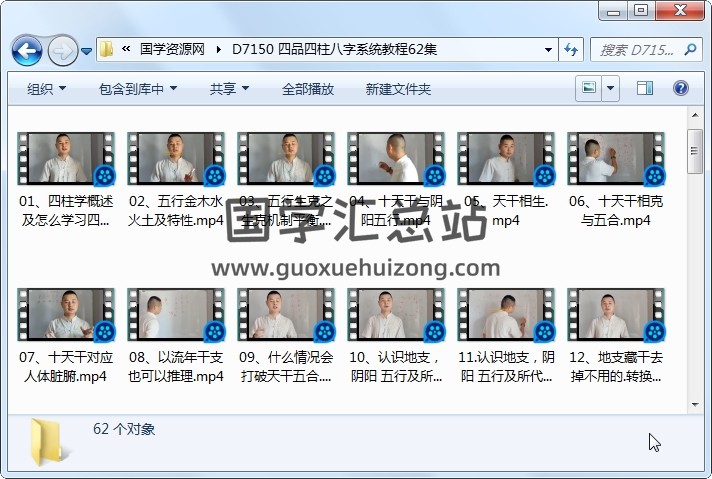This screenshot has height=479, width=712.
Task: Click the change view icon button
Action: click(589, 89)
